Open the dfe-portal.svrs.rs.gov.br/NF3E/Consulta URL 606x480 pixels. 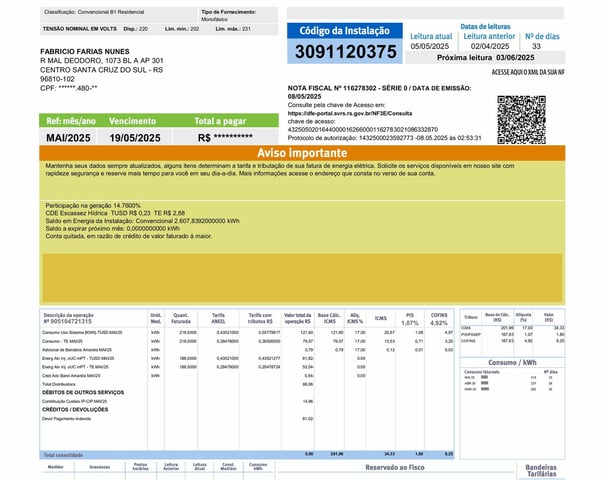click(350, 113)
